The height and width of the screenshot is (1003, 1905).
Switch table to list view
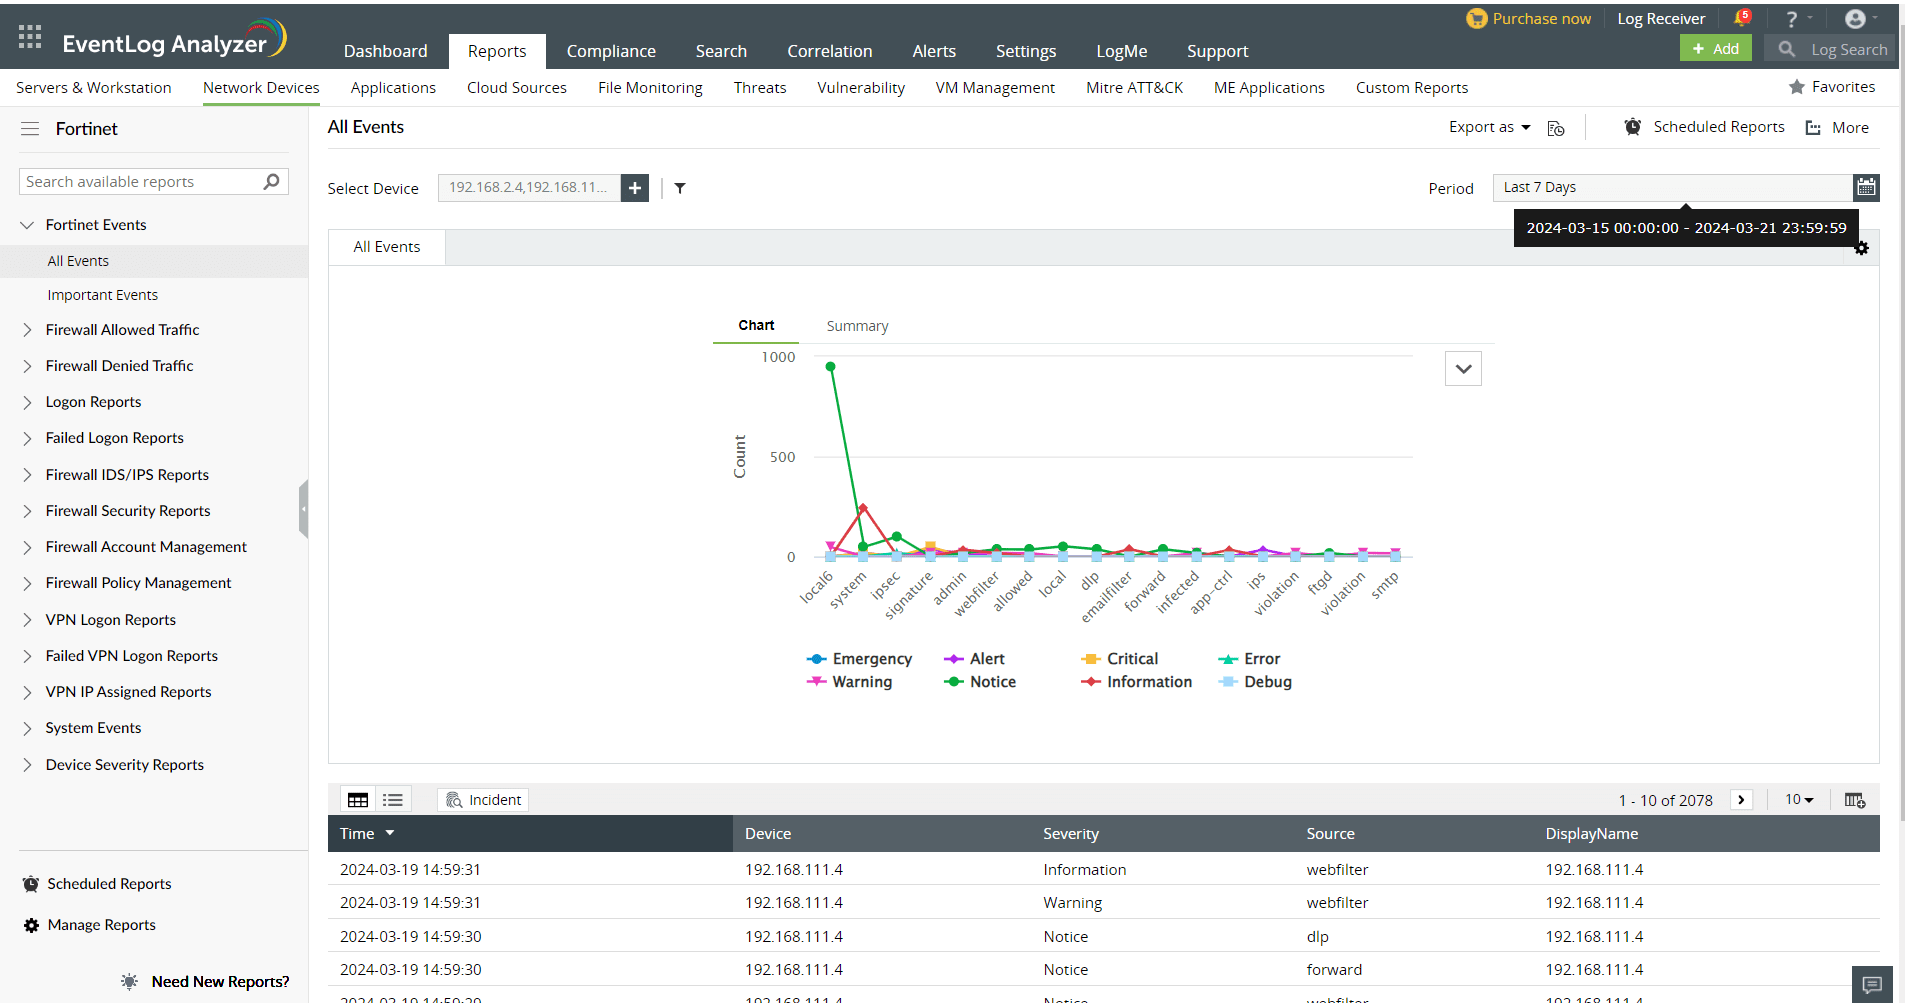[x=392, y=799]
